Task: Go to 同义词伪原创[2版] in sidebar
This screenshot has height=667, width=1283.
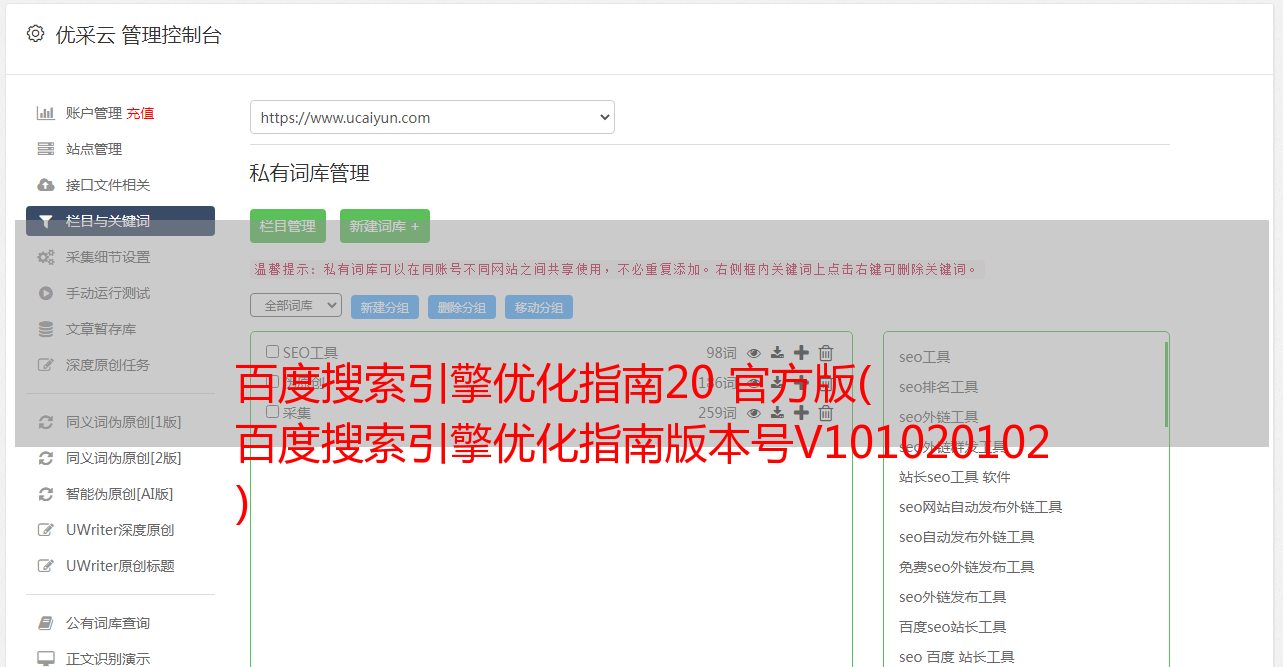Action: [124, 458]
